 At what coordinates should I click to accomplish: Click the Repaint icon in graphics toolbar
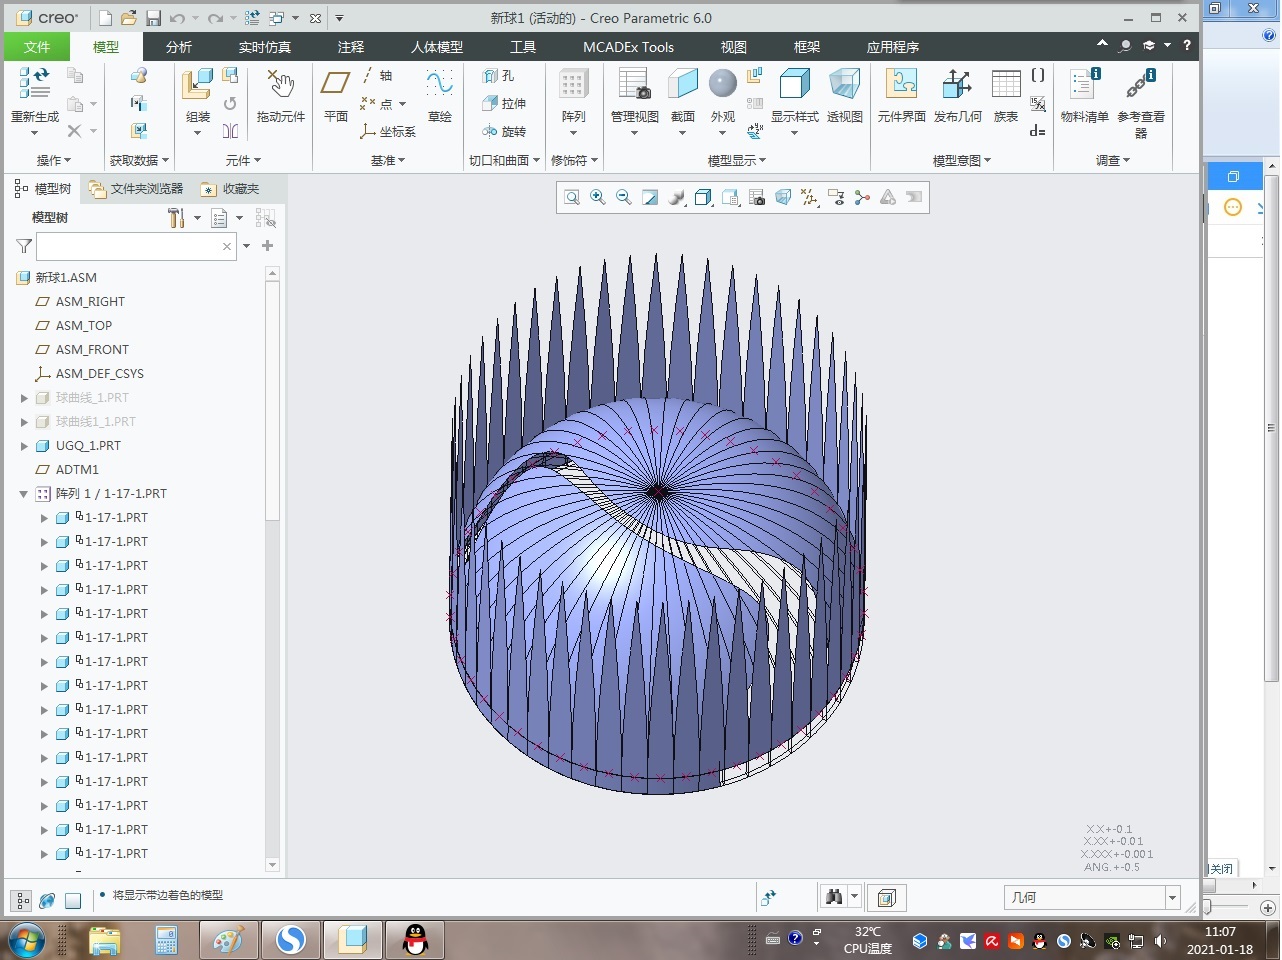650,198
